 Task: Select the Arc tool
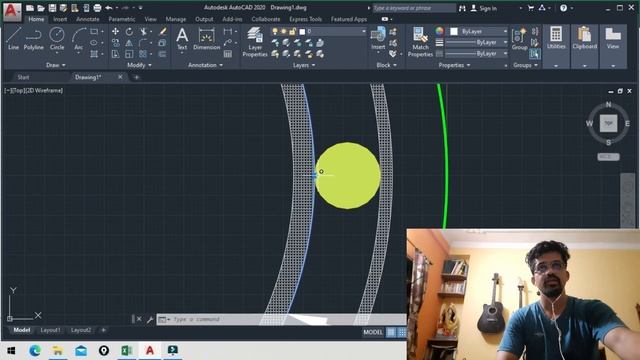click(78, 39)
